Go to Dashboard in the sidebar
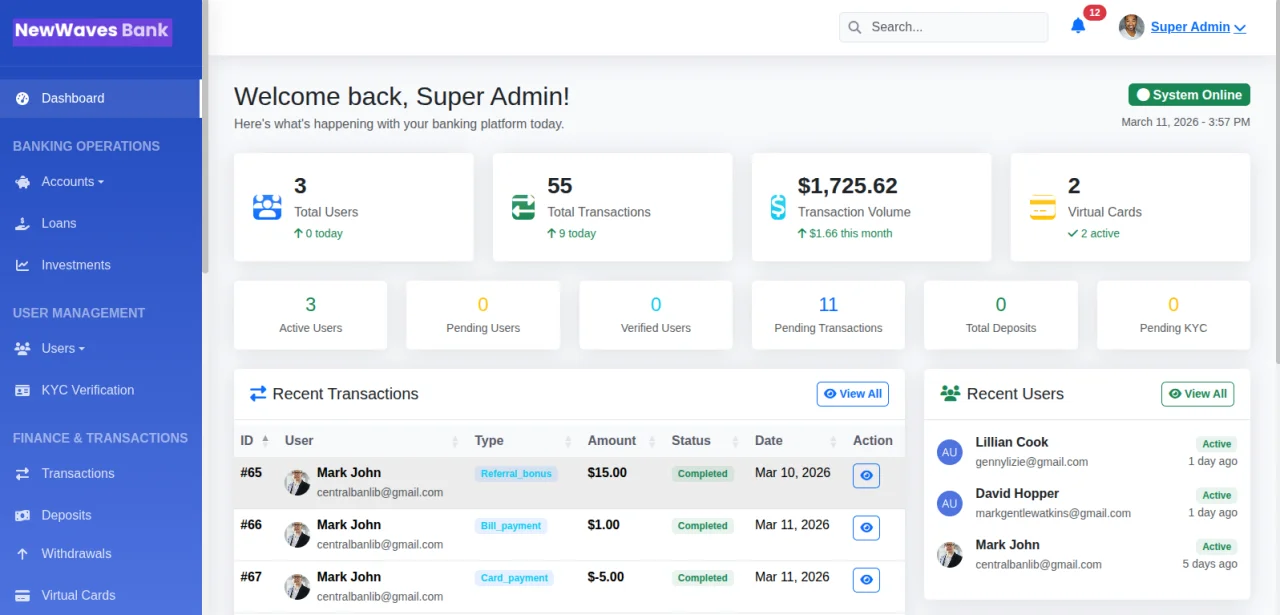This screenshot has width=1280, height=615. [100, 98]
